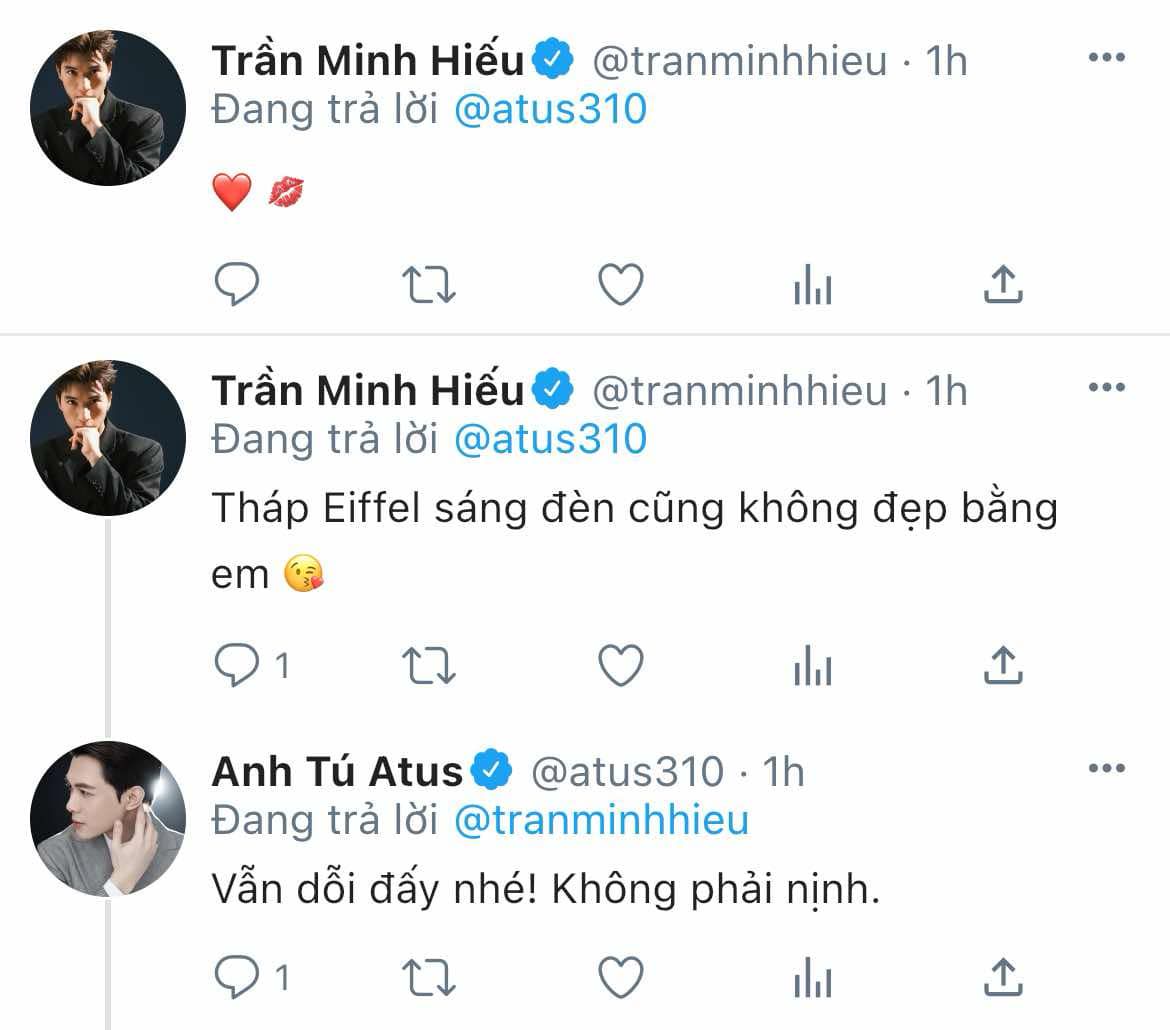Open @tranminhhieu mention in Atus's reply

(x=601, y=820)
